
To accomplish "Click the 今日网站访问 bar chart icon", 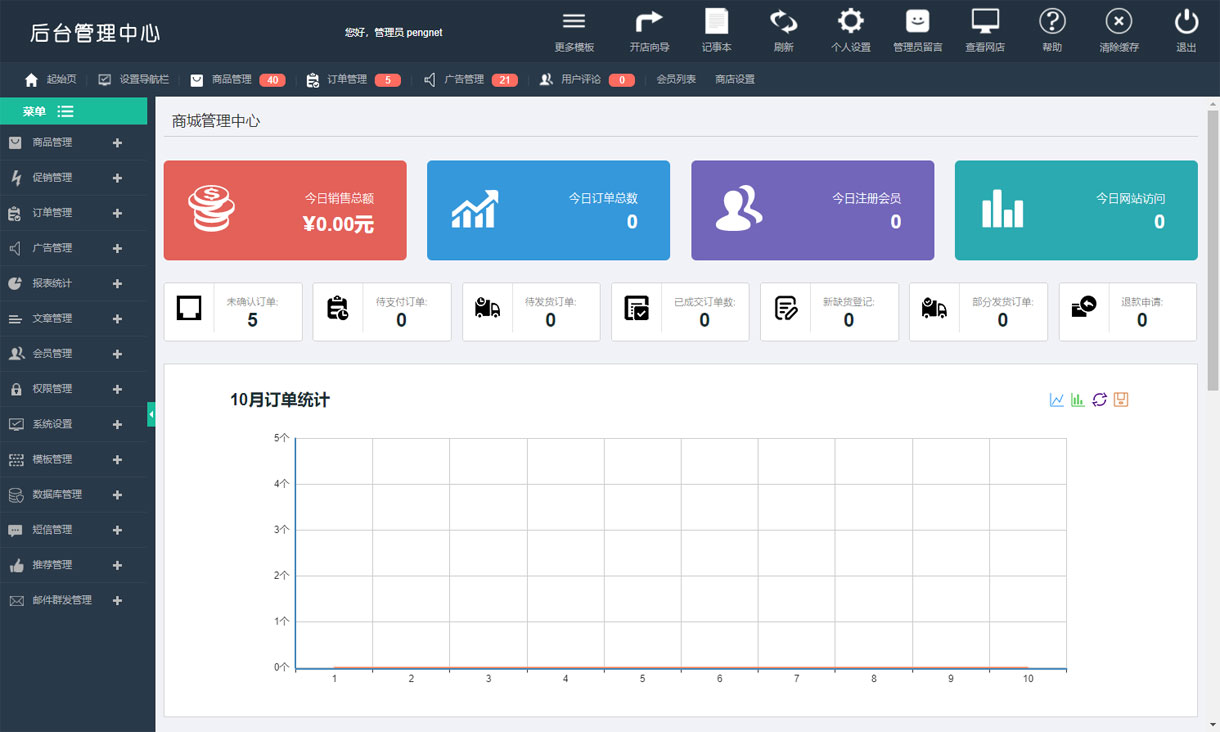I will (x=1003, y=209).
